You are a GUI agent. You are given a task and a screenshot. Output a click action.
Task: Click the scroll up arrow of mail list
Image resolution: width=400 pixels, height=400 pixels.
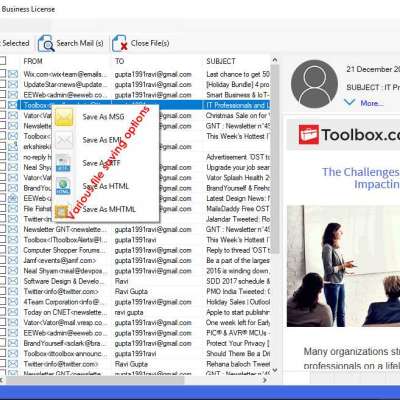(x=275, y=60)
